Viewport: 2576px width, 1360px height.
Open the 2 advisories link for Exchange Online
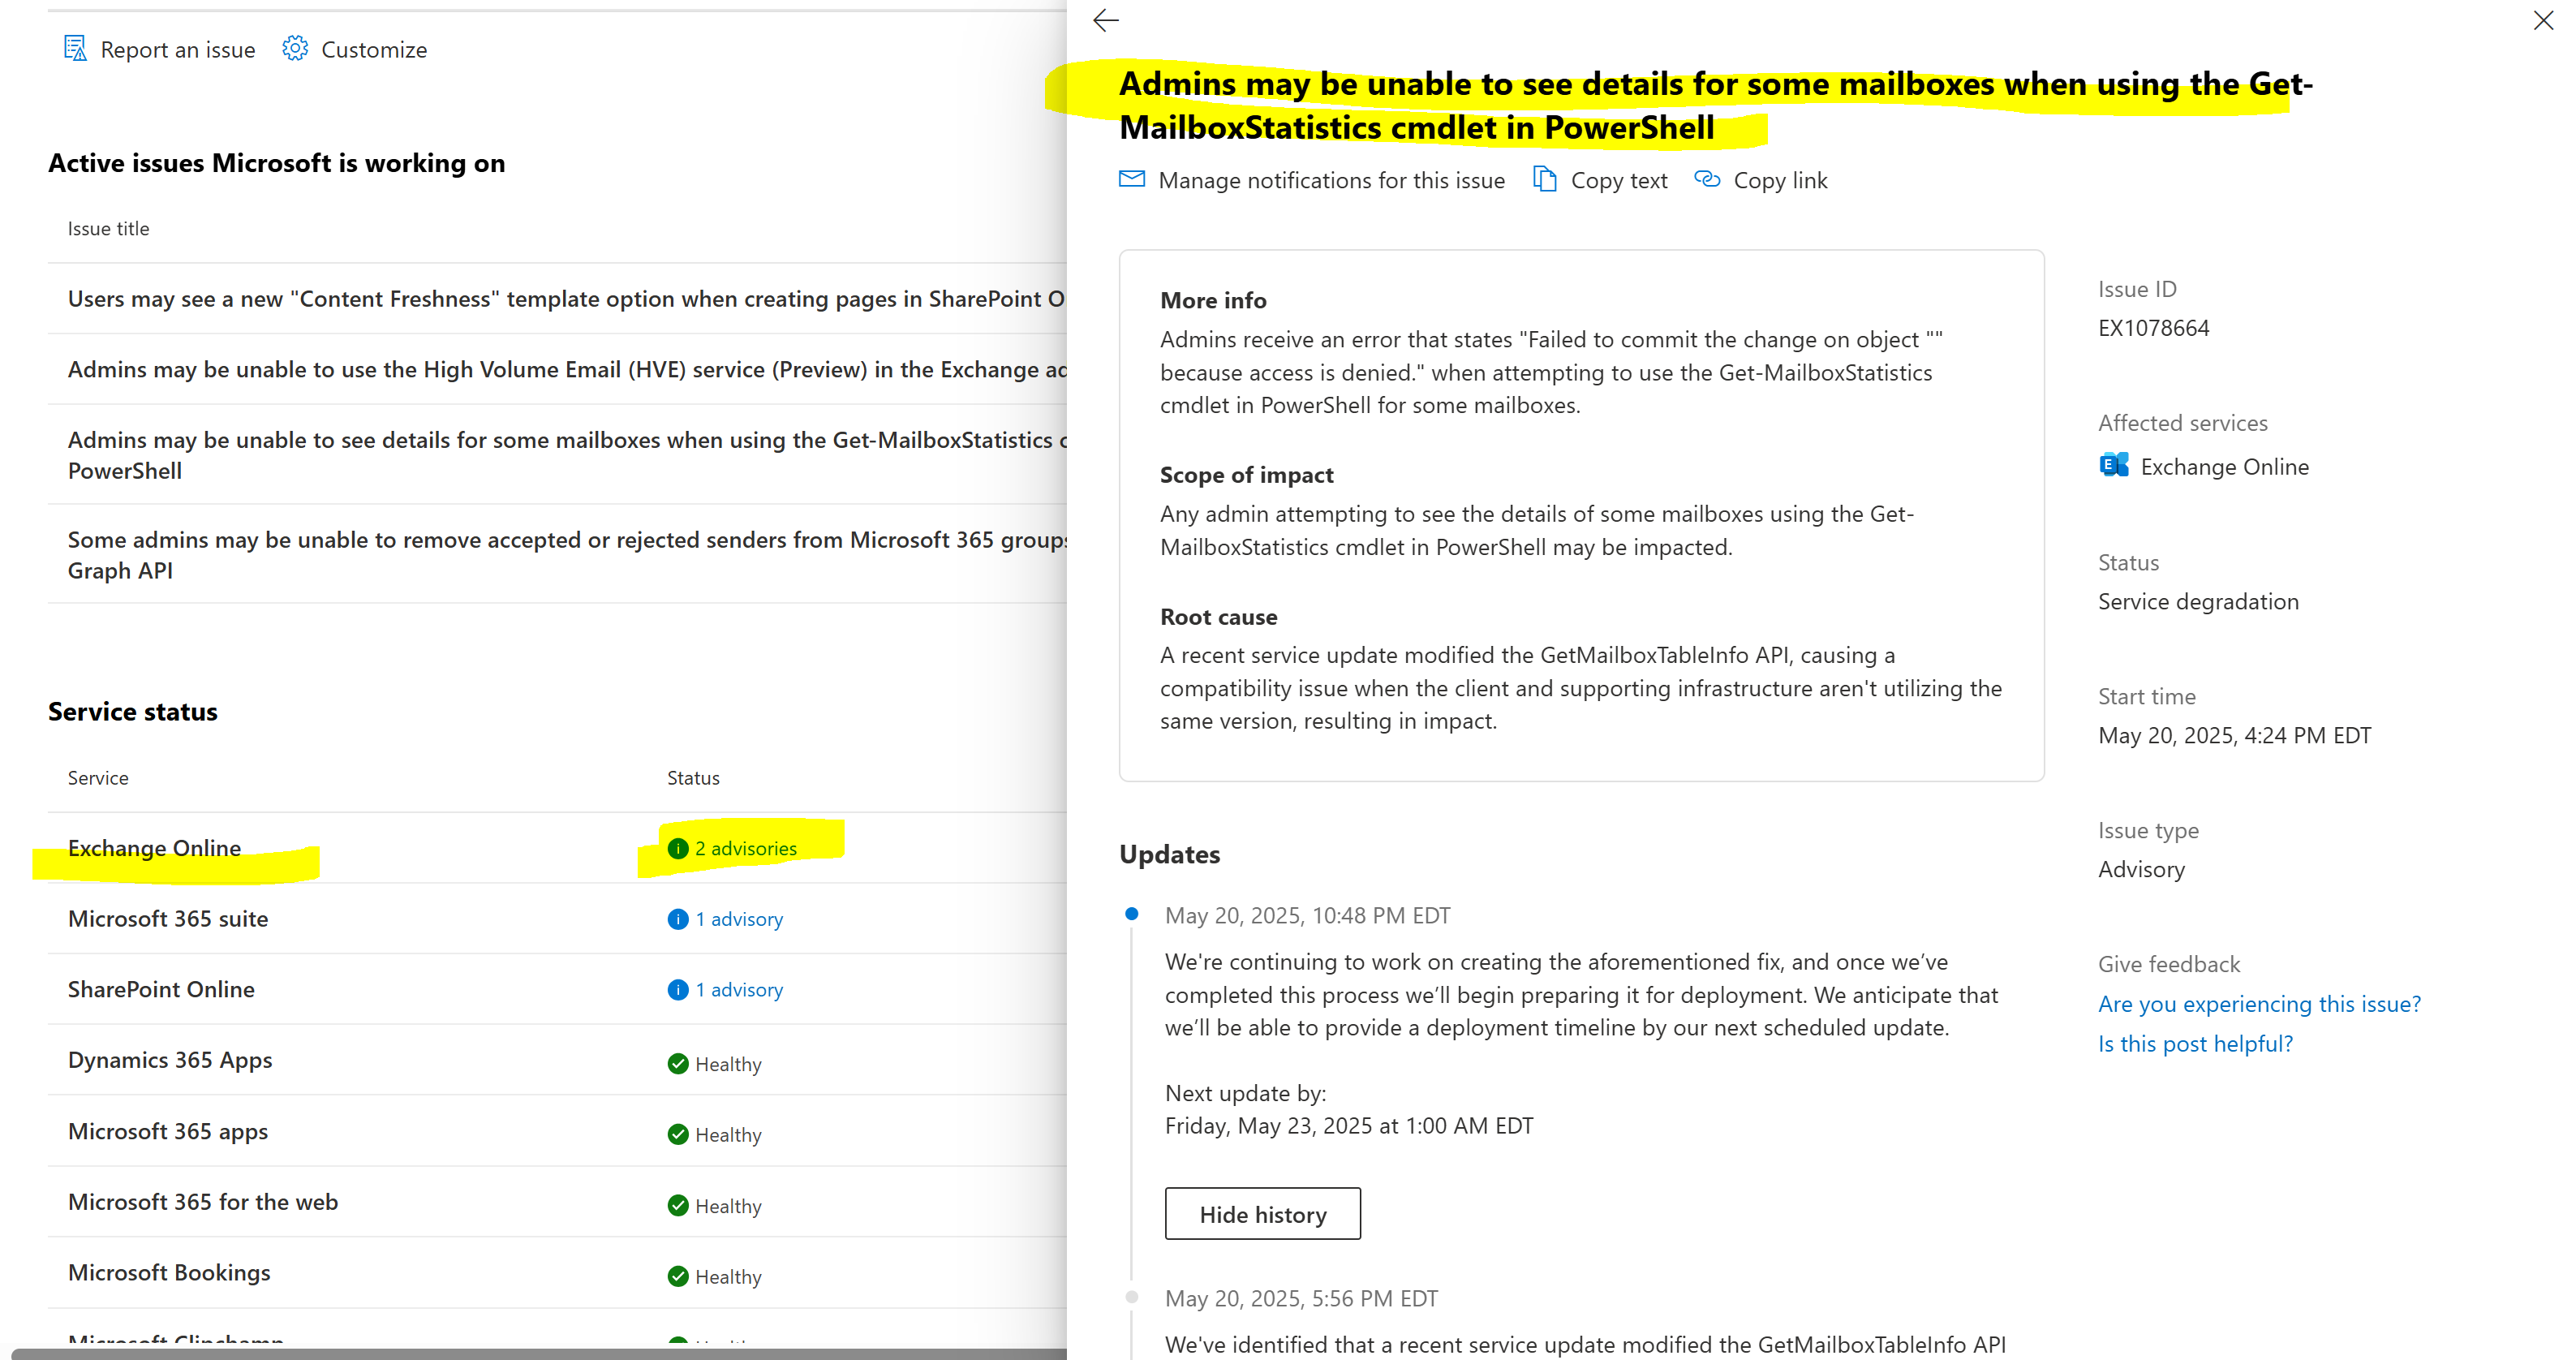pyautogui.click(x=747, y=848)
